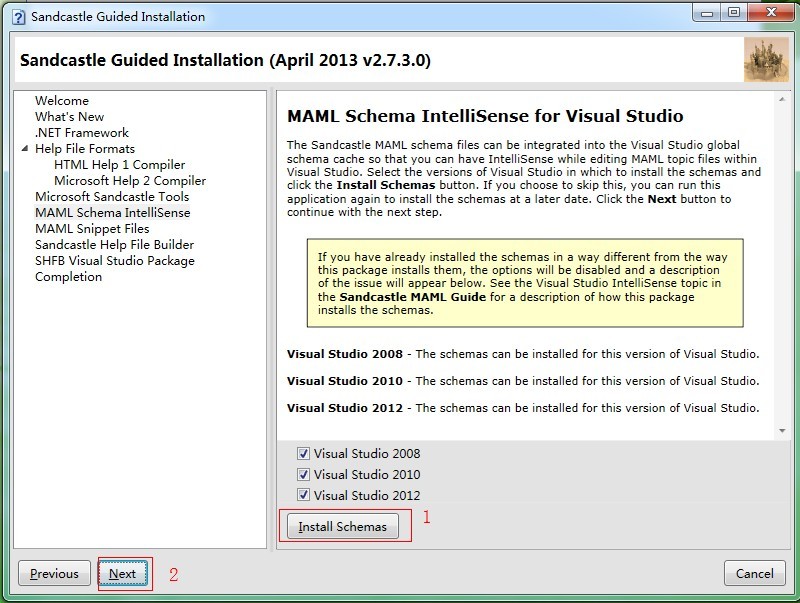Go to the Next step
The image size is (800, 603).
point(122,574)
